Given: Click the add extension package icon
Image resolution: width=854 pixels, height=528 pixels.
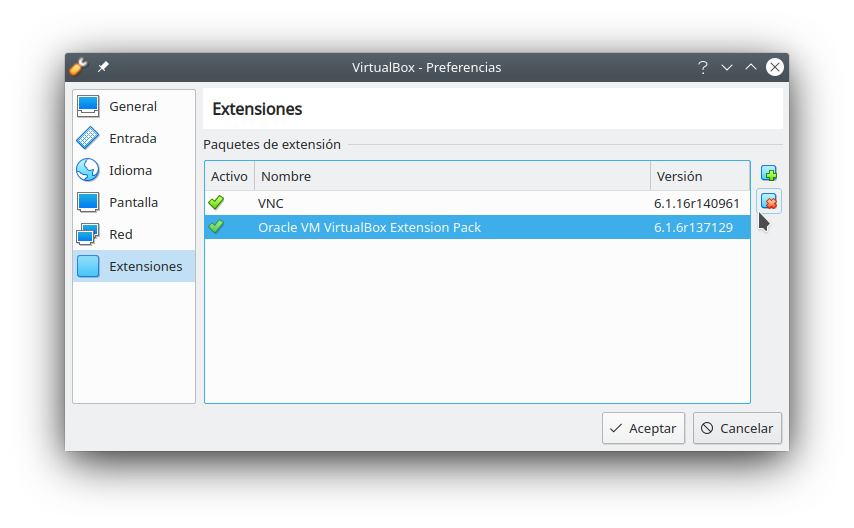Looking at the screenshot, I should 769,173.
